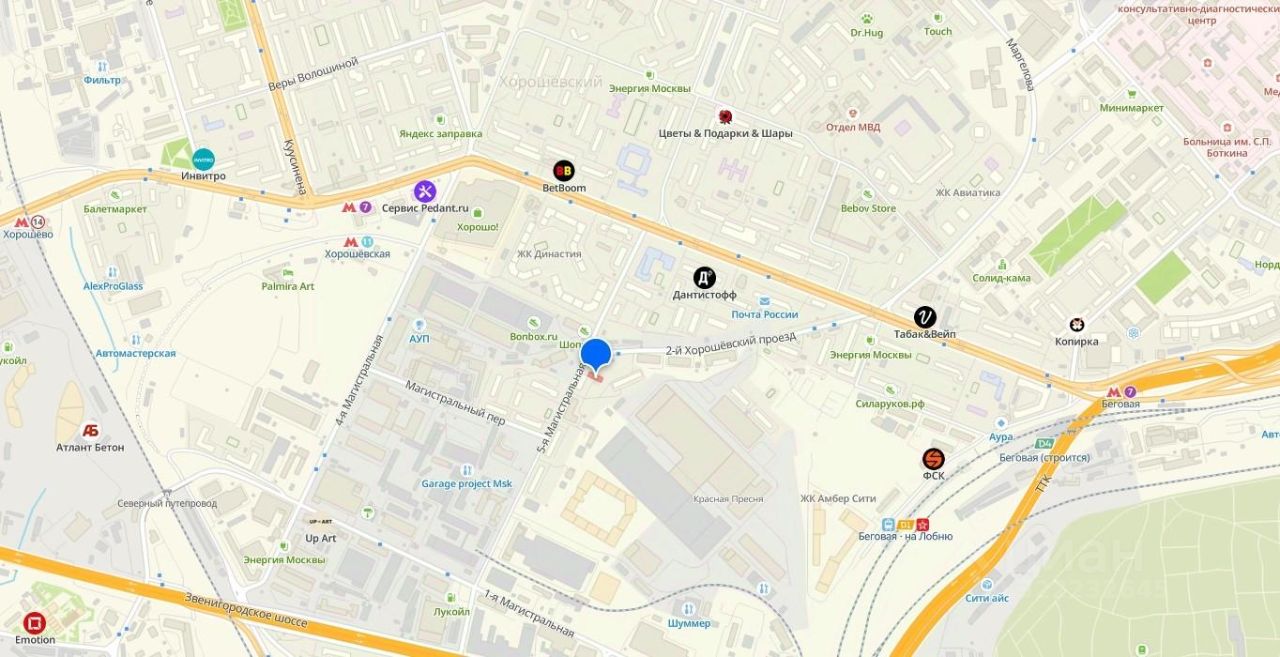
Task: Click the Сервис Pedant.ru purple icon
Action: pos(425,191)
